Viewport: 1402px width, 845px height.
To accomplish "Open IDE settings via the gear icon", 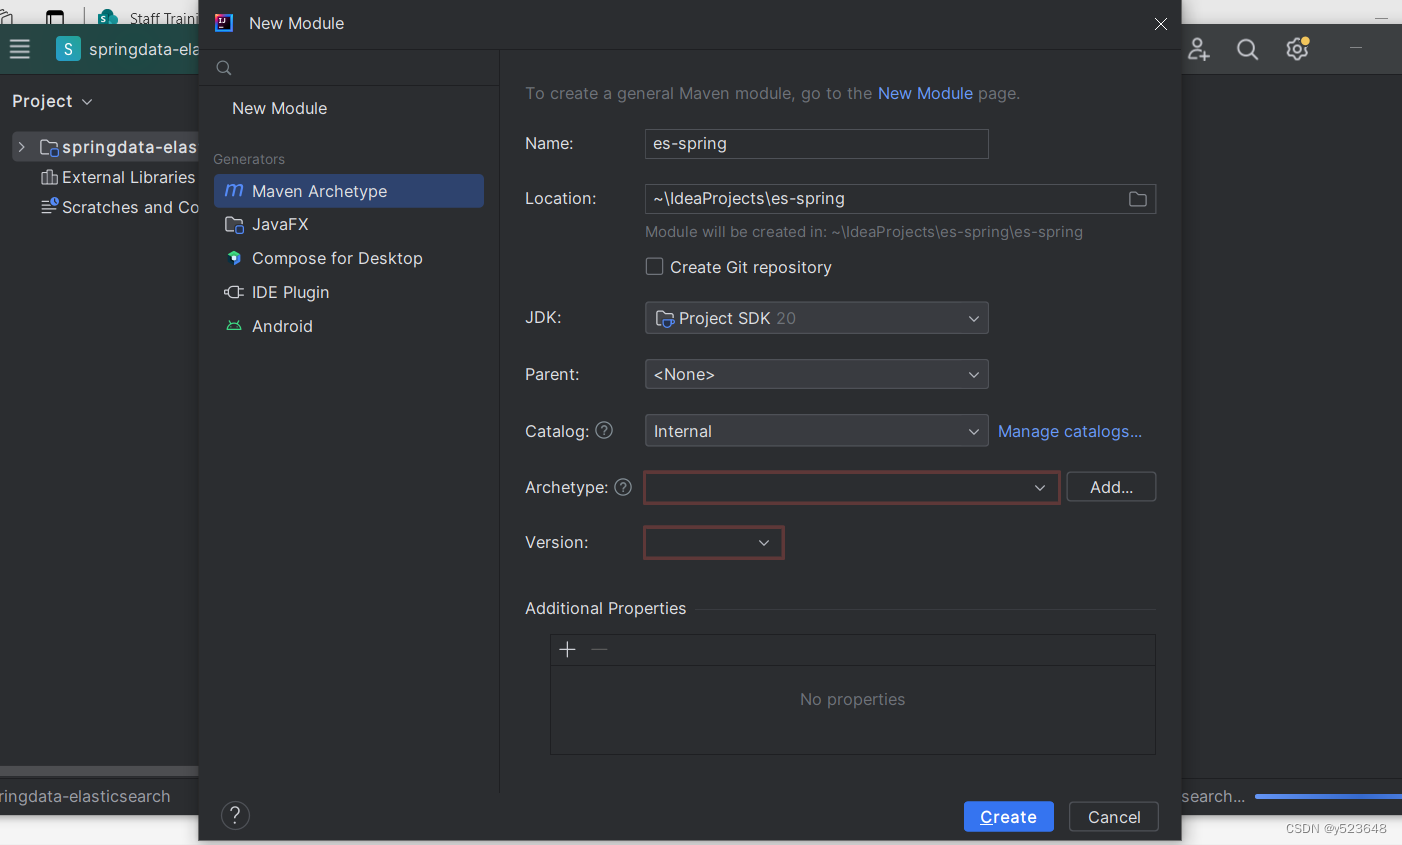I will coord(1297,48).
